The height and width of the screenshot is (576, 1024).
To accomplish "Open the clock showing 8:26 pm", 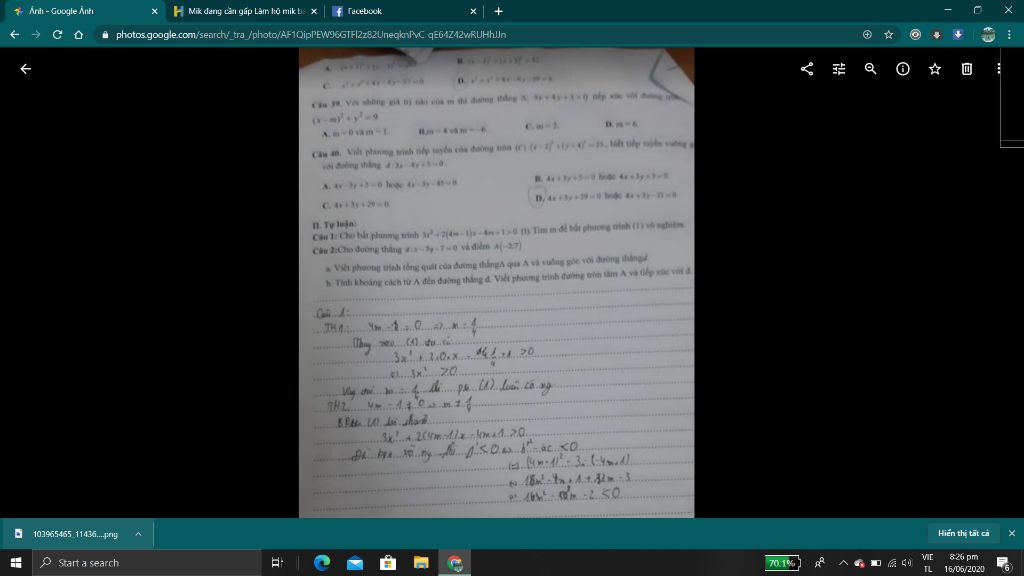I will (964, 562).
